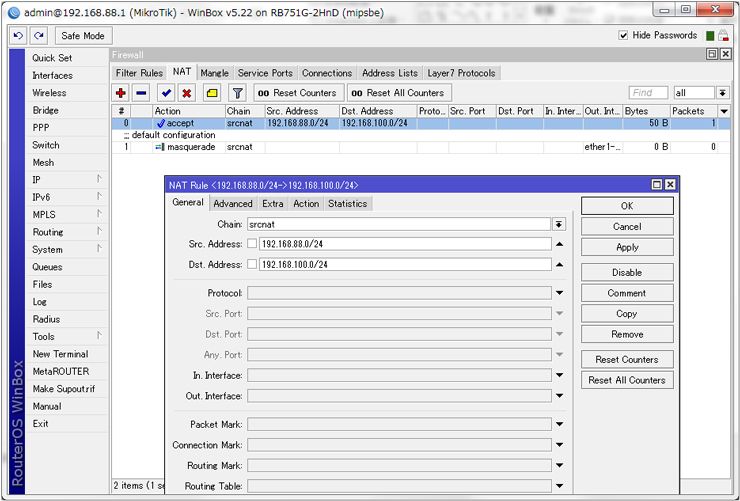Click the dialog's Disable button

point(627,272)
